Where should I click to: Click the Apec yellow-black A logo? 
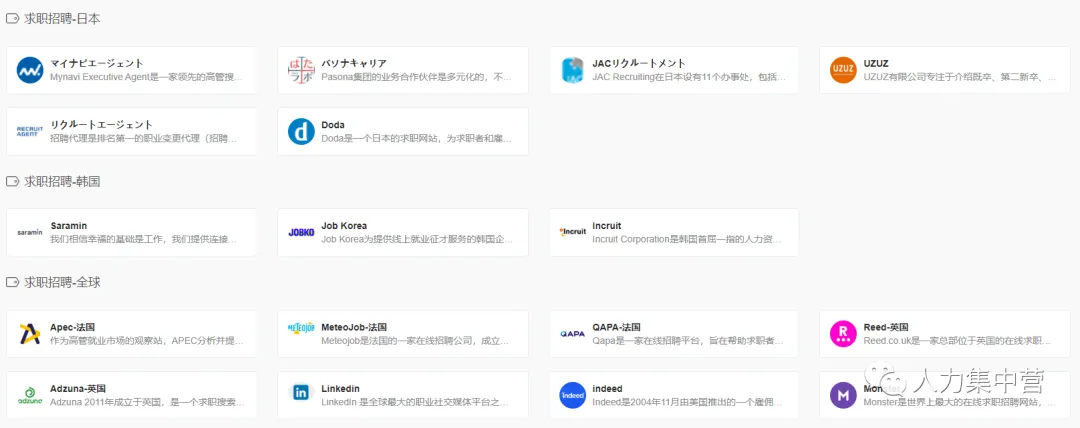[30, 334]
